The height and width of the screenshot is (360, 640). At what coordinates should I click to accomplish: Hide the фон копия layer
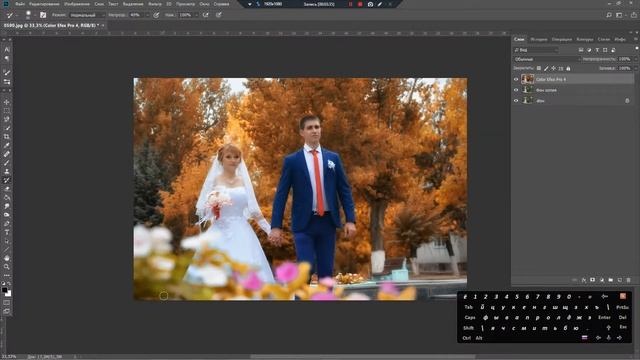coord(516,90)
